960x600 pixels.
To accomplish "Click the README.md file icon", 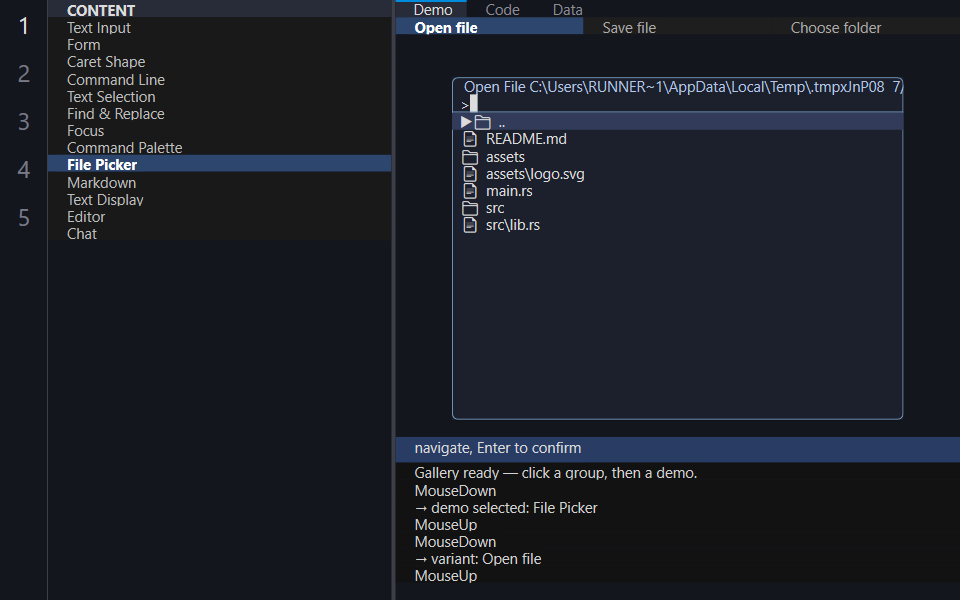I will [x=470, y=140].
